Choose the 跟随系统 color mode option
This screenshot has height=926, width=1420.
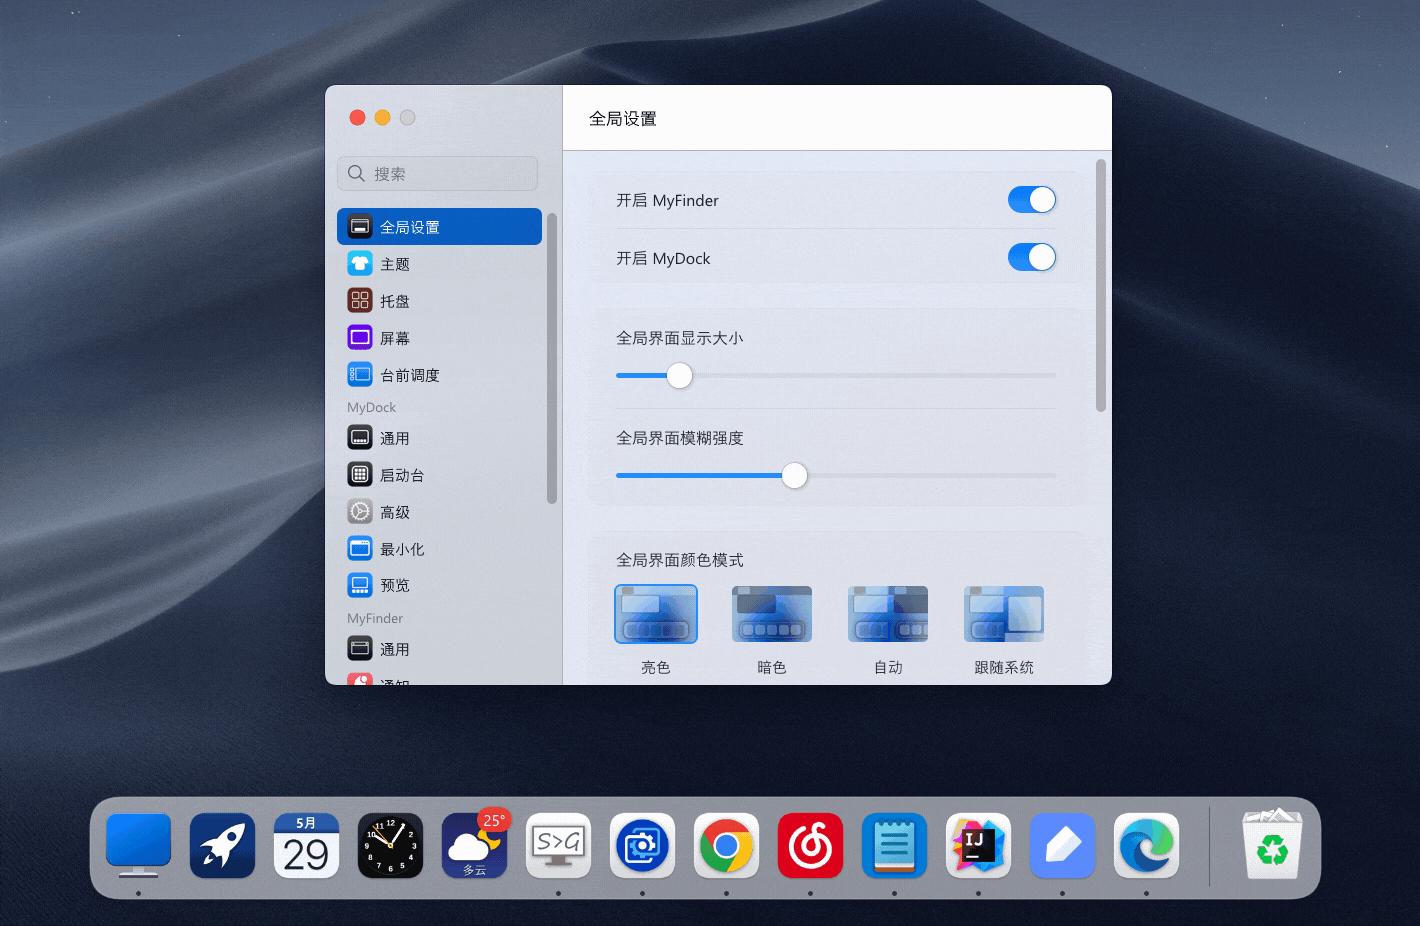point(1003,613)
